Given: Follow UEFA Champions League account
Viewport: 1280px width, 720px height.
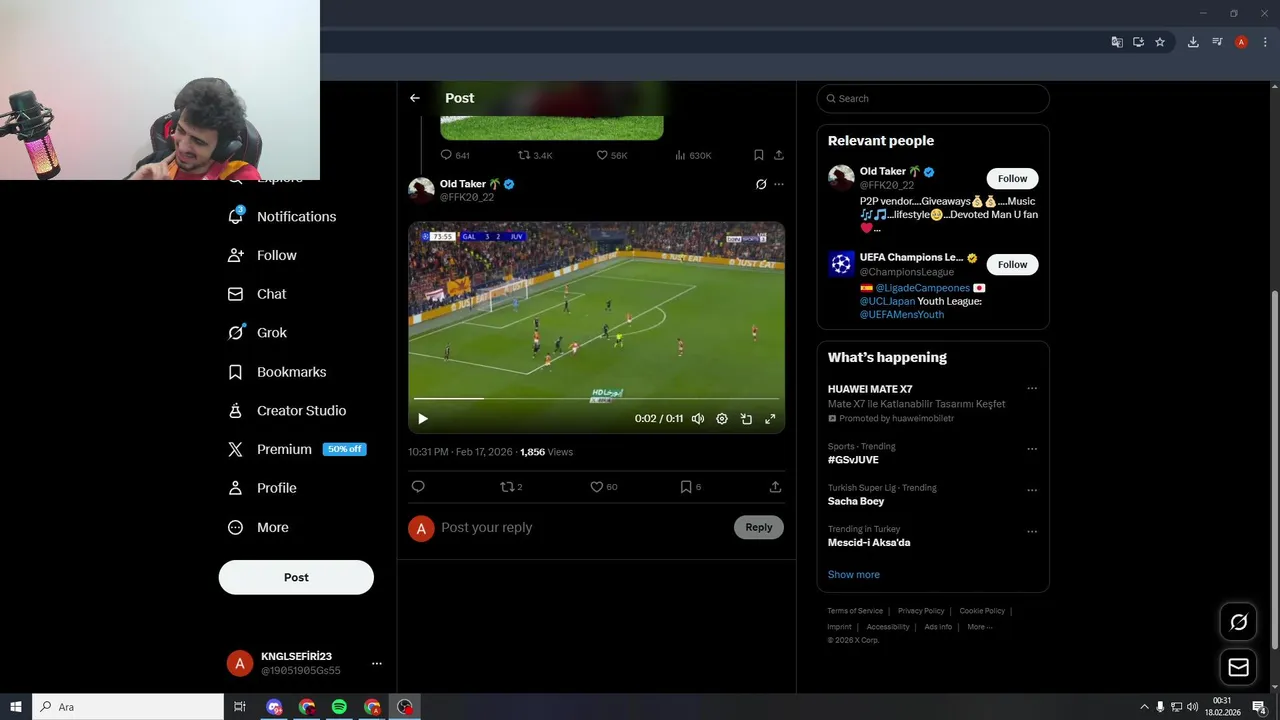Looking at the screenshot, I should 1012,264.
